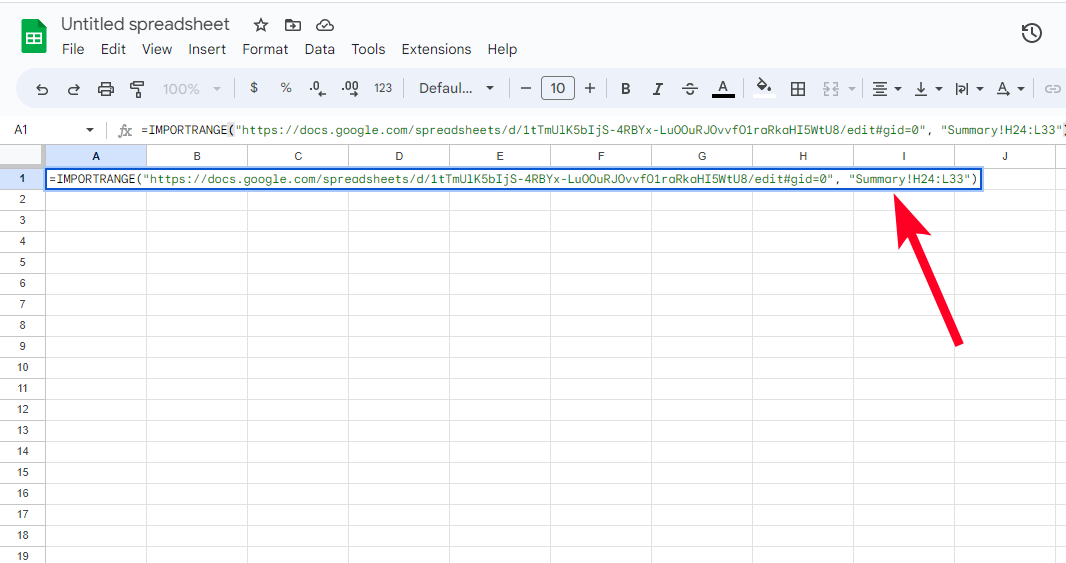Open the File menu
The width and height of the screenshot is (1066, 563).
tap(73, 49)
